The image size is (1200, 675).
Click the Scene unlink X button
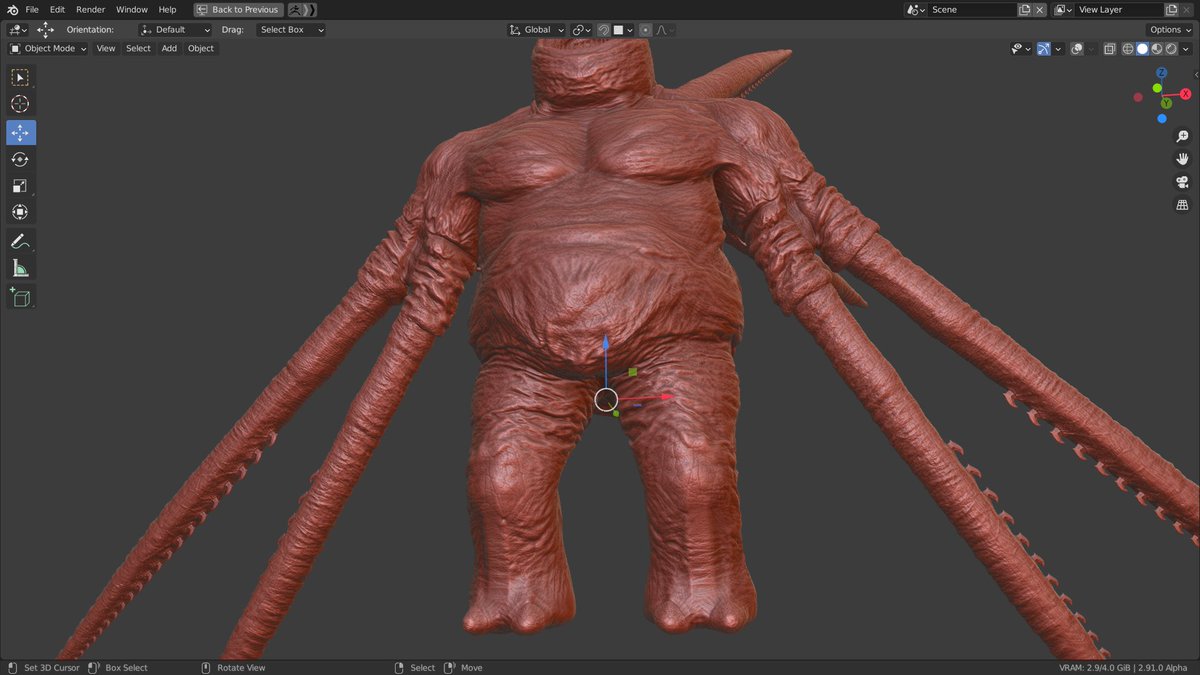pyautogui.click(x=1039, y=9)
